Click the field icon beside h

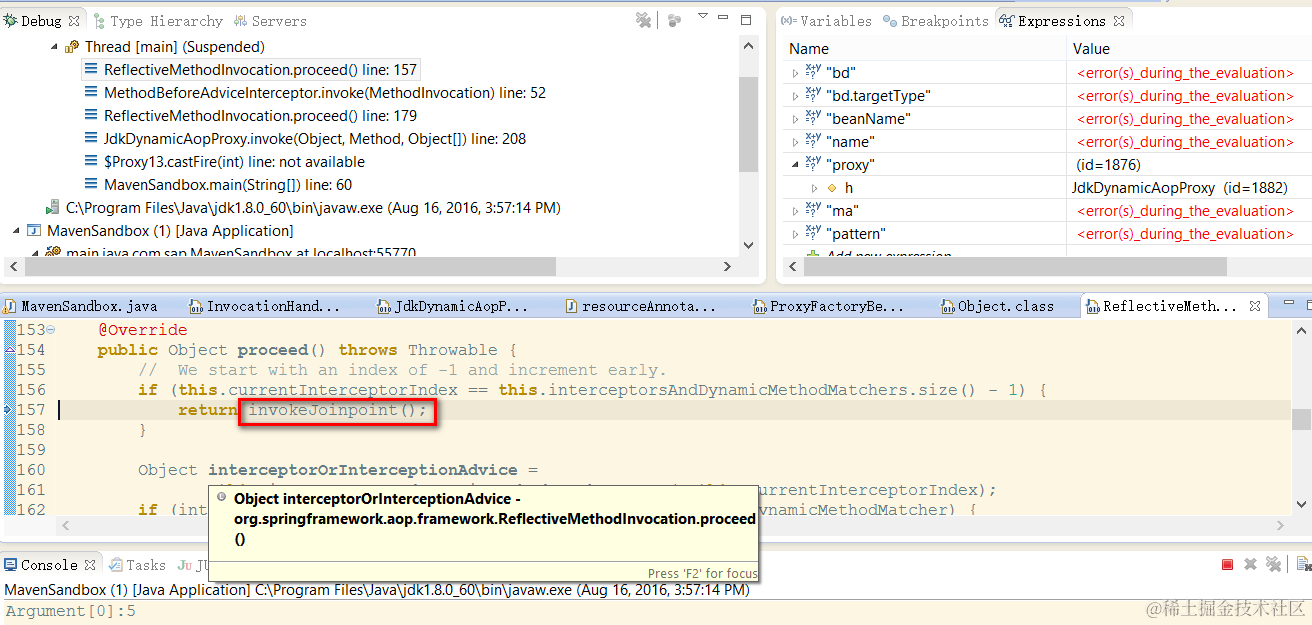point(832,188)
